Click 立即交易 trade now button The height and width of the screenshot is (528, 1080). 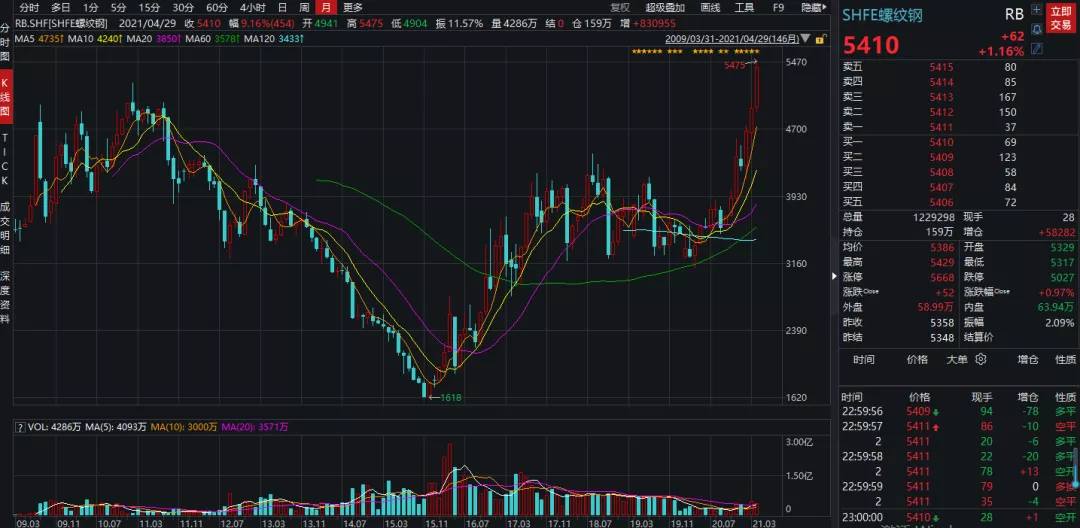click(x=1061, y=19)
